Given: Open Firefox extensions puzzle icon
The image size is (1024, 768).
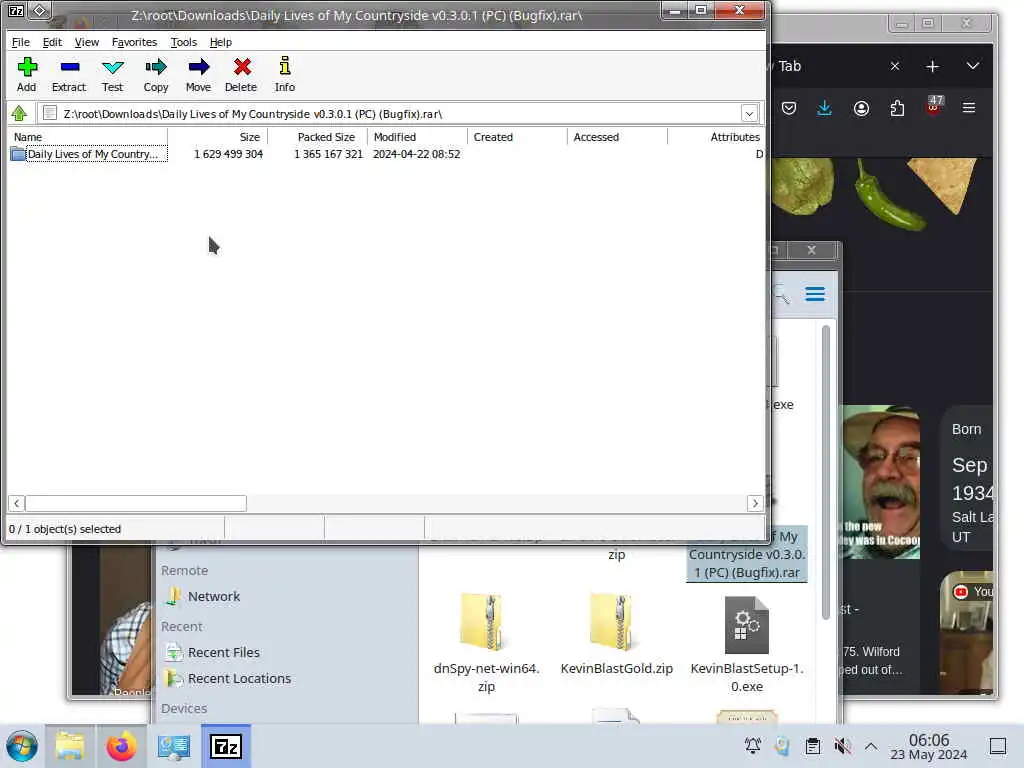Looking at the screenshot, I should coord(897,108).
